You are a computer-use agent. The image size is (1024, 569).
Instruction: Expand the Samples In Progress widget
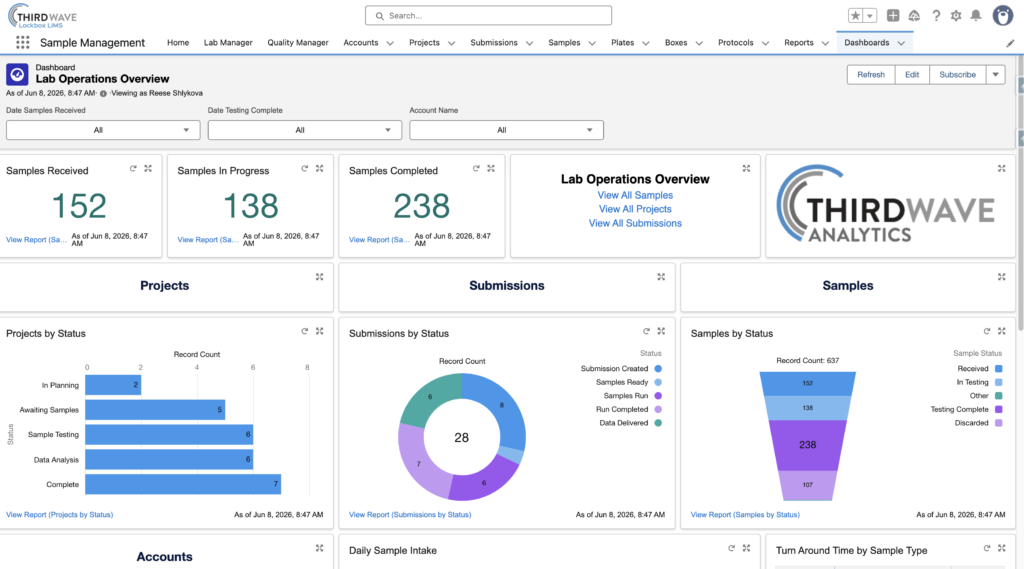coord(319,169)
